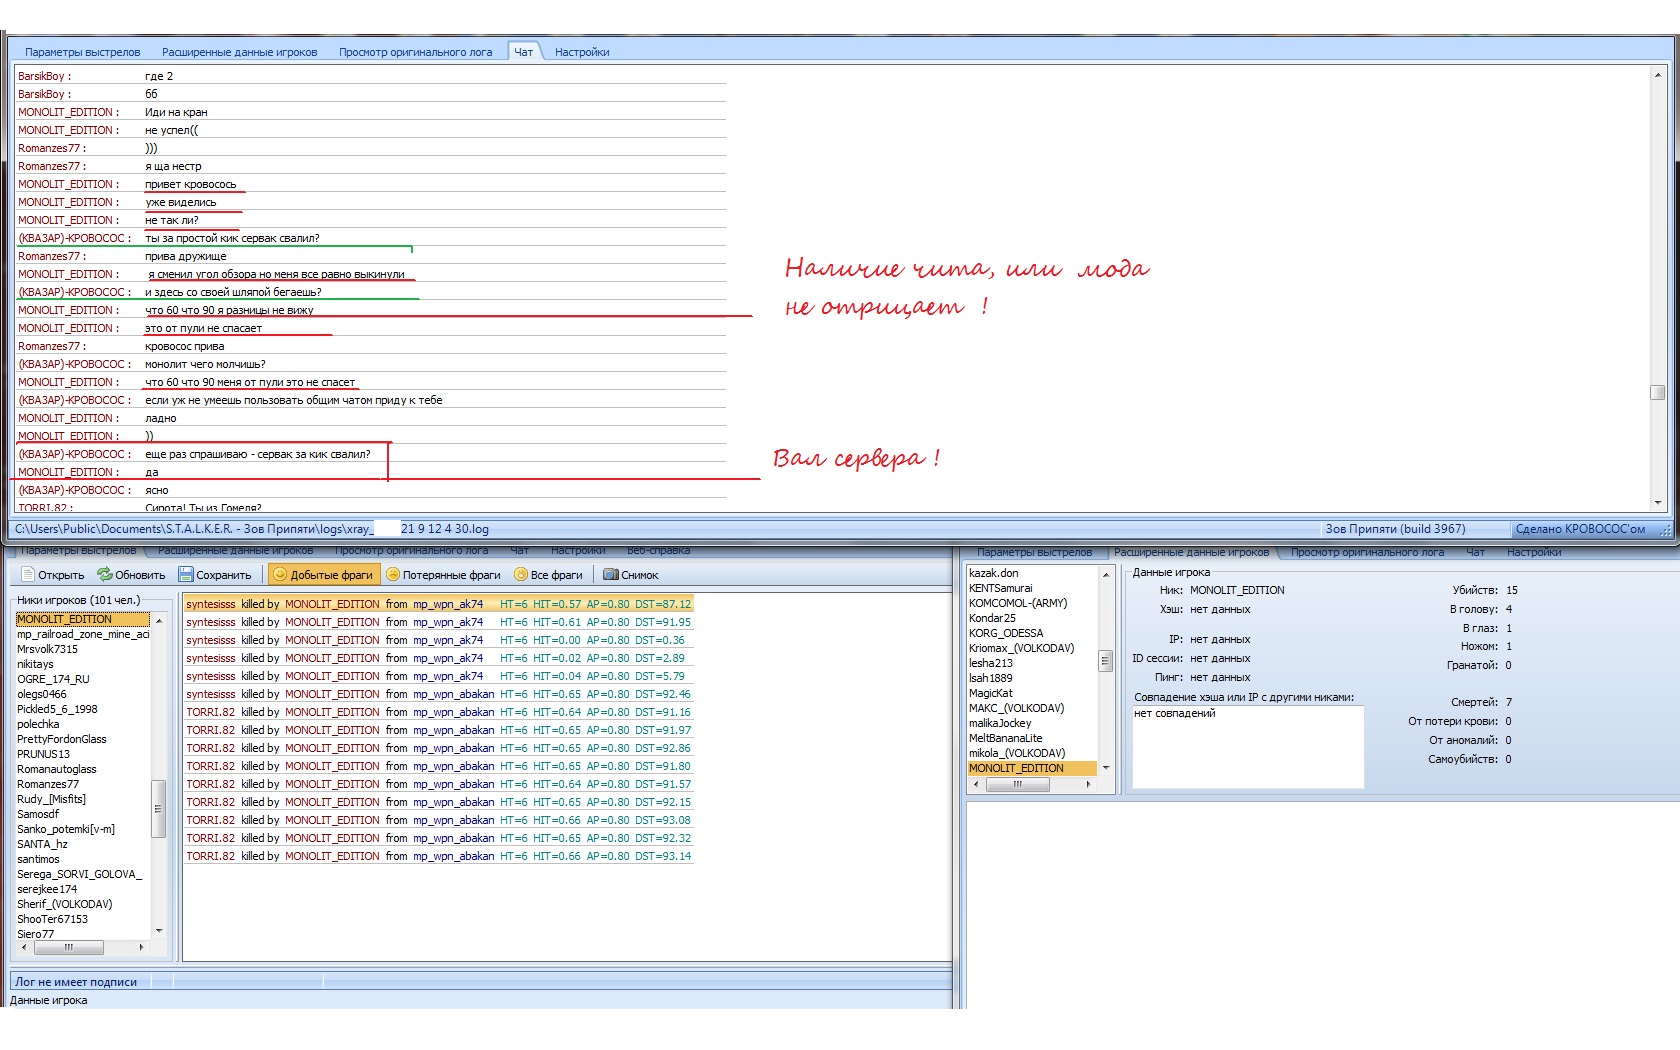Select KOMCOMOL-(ARMY) in bottom-right player list
Viewport: 1680px width, 1050px height.
(1018, 603)
